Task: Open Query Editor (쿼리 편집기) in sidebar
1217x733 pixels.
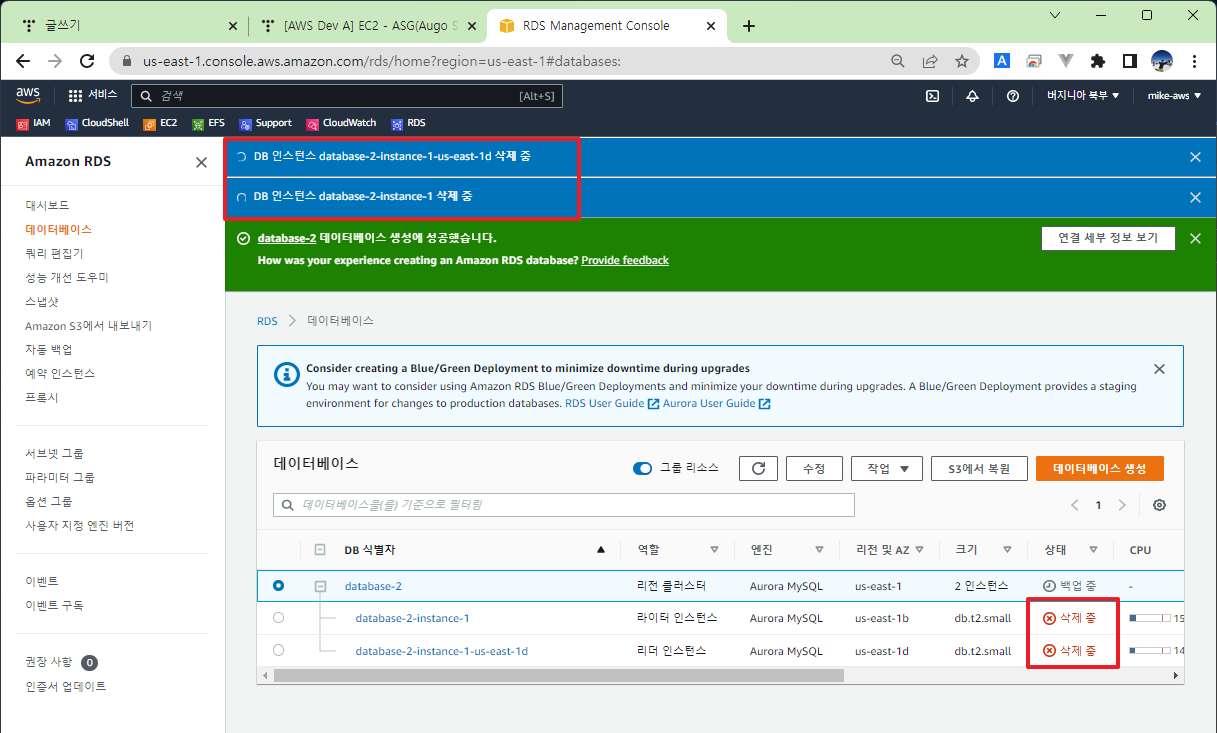Action: click(54, 253)
